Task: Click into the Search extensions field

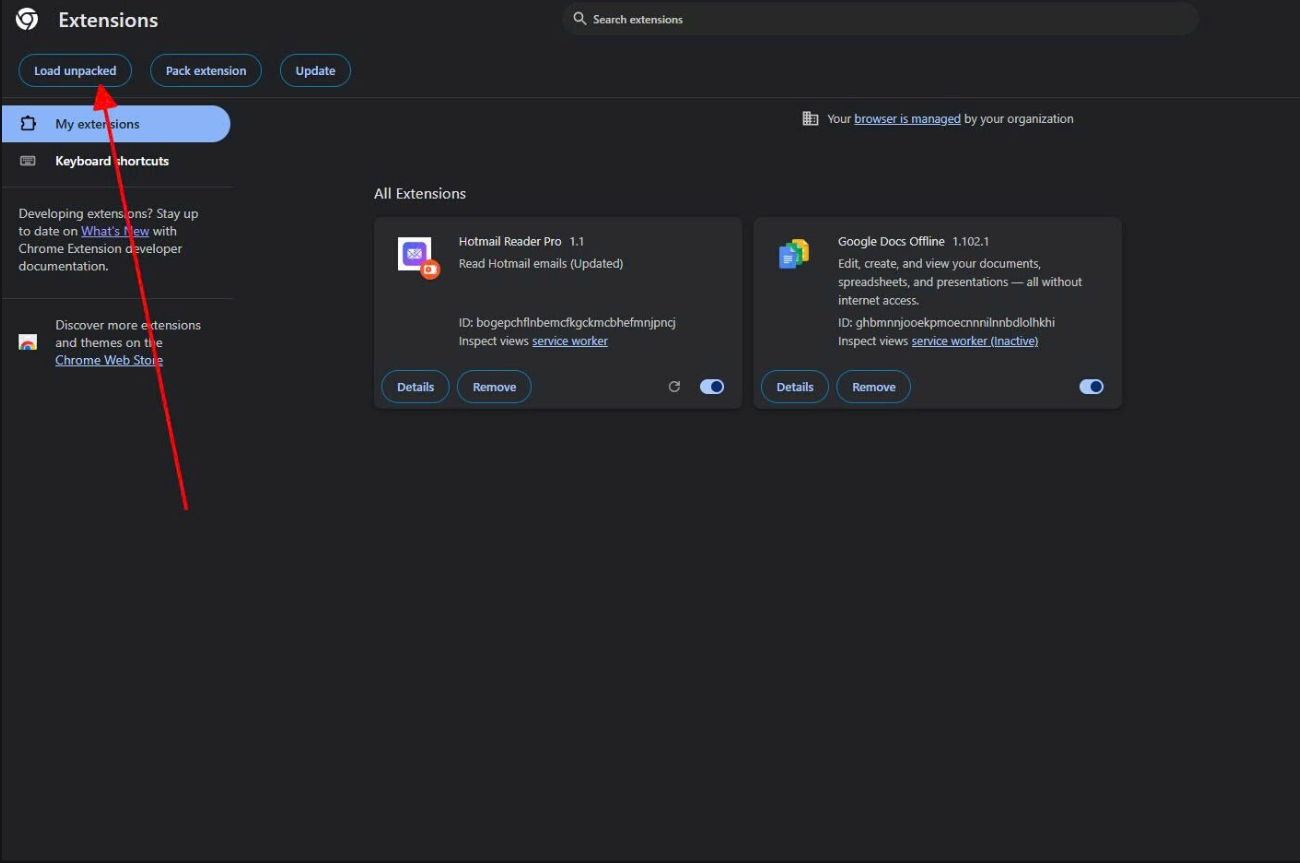Action: [x=880, y=19]
